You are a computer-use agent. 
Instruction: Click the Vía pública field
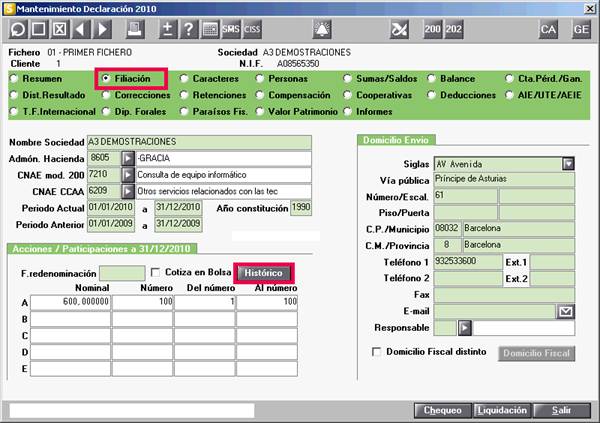(x=504, y=179)
